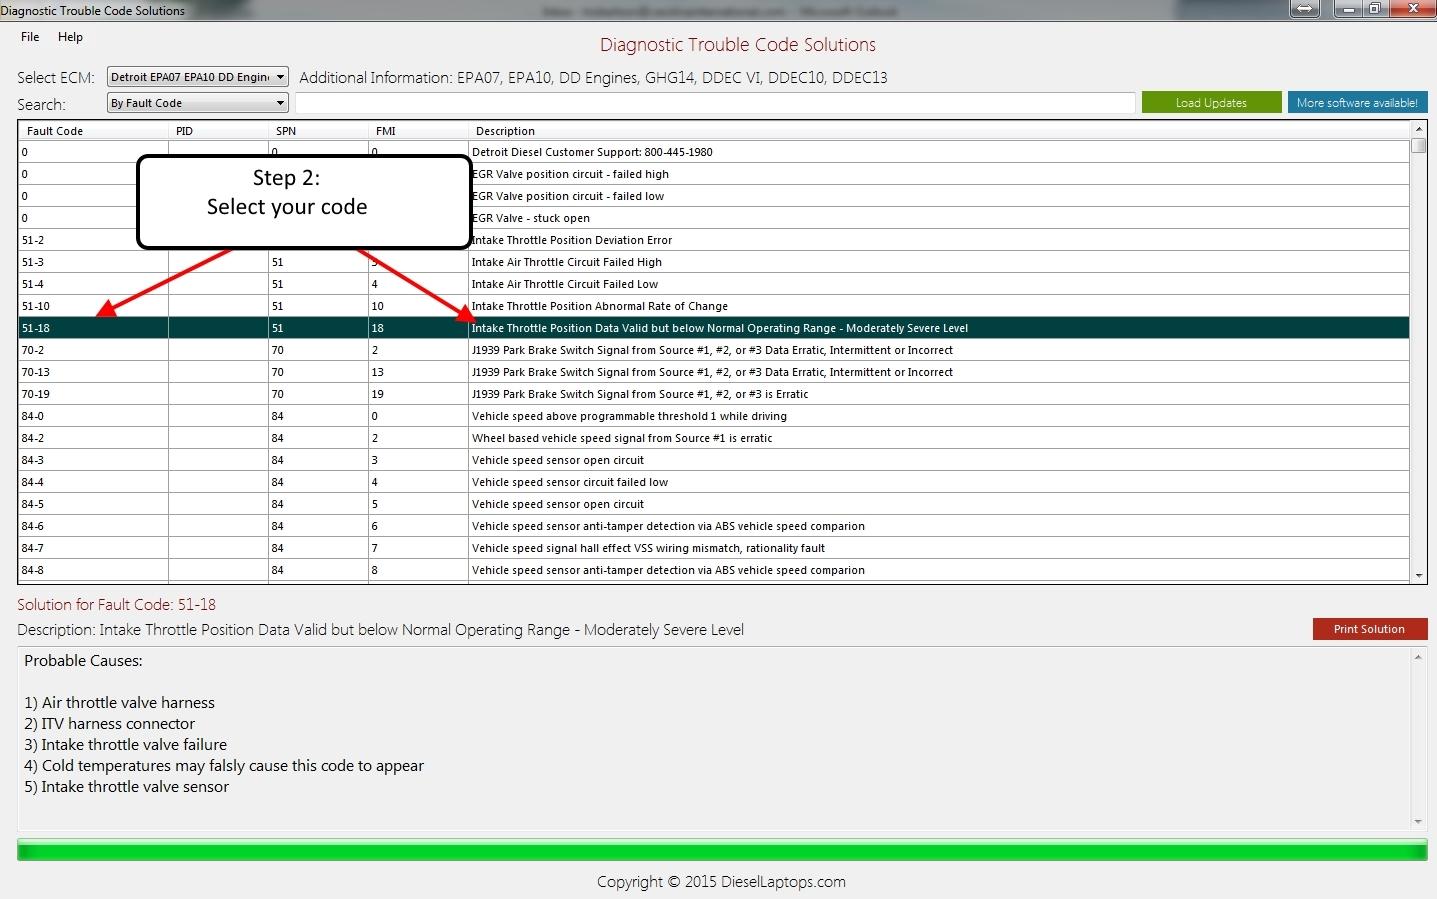Click the fault table scrollbar thumb
Viewport: 1437px width, 899px height.
pyautogui.click(x=1418, y=145)
